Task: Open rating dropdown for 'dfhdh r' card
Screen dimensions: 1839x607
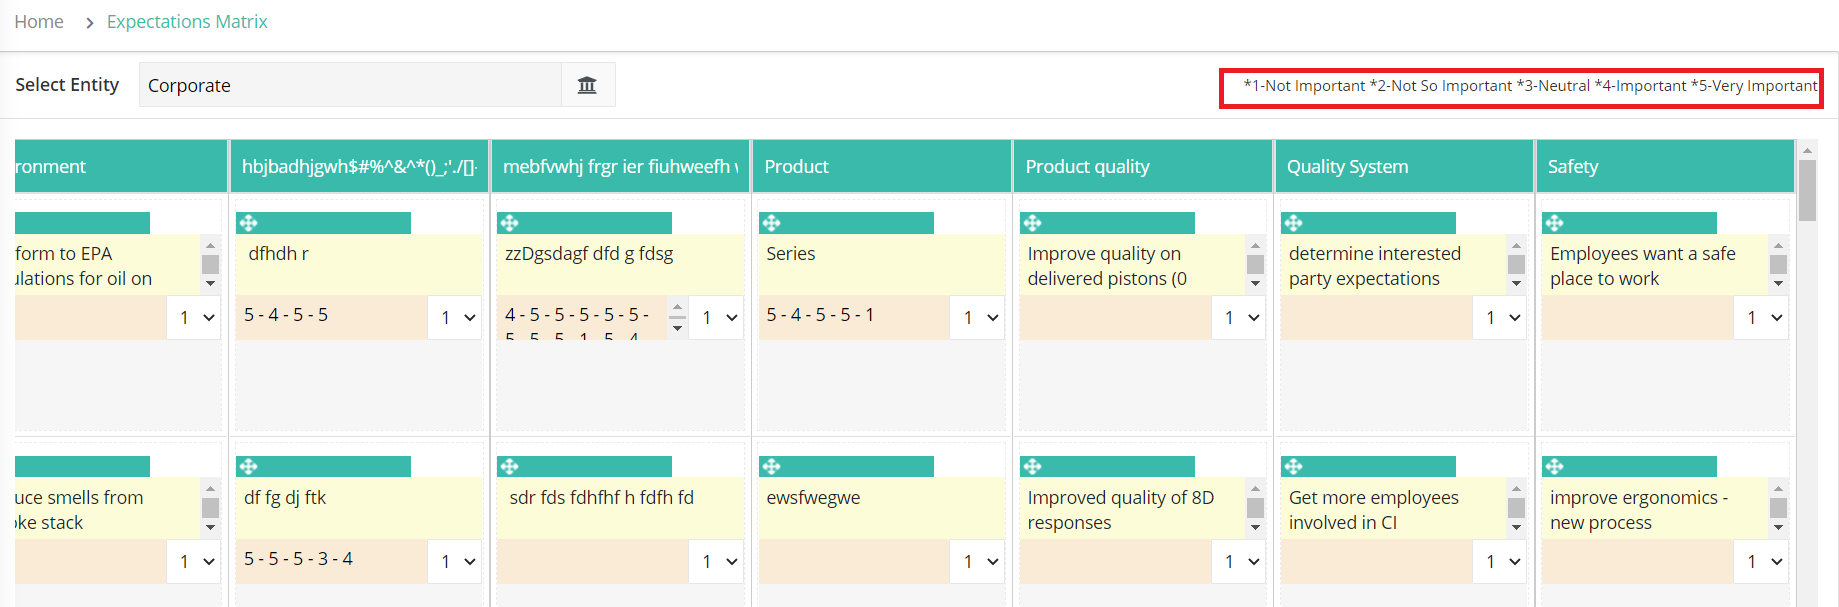Action: point(455,317)
